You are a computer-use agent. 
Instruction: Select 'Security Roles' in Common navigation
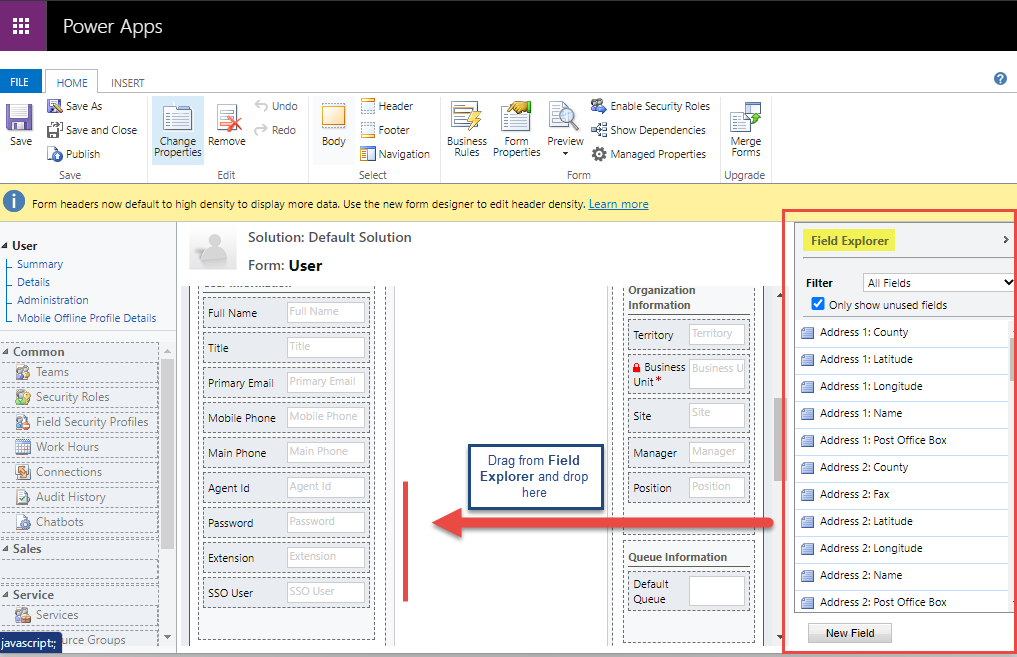[72, 397]
